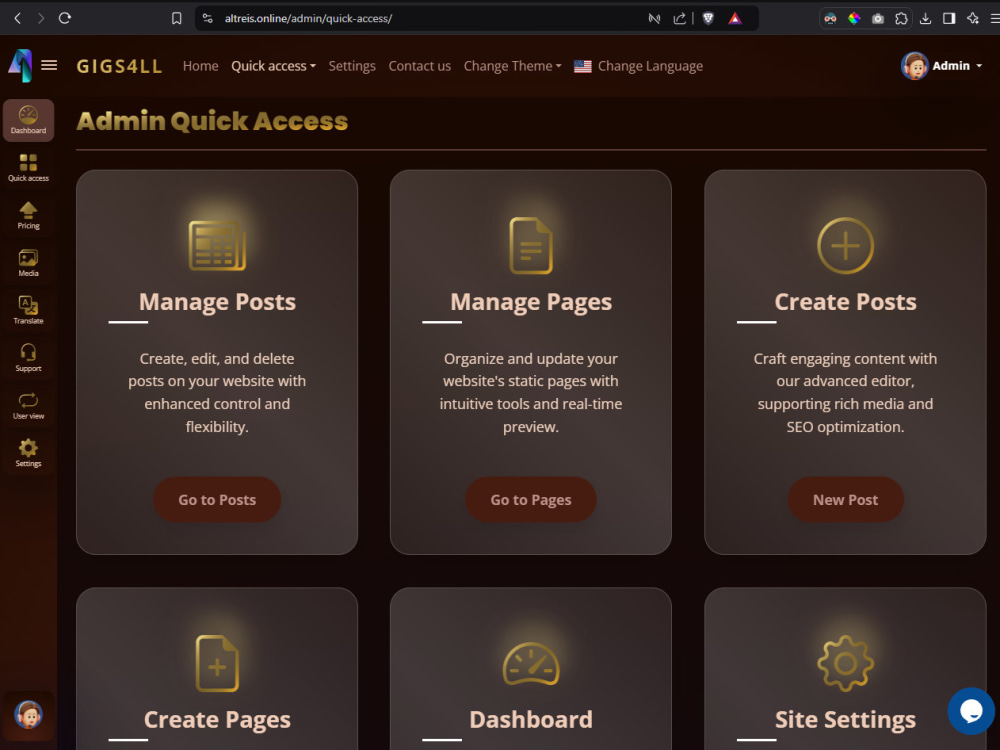Open the Pricing sidebar icon
The height and width of the screenshot is (750, 1000).
[28, 216]
